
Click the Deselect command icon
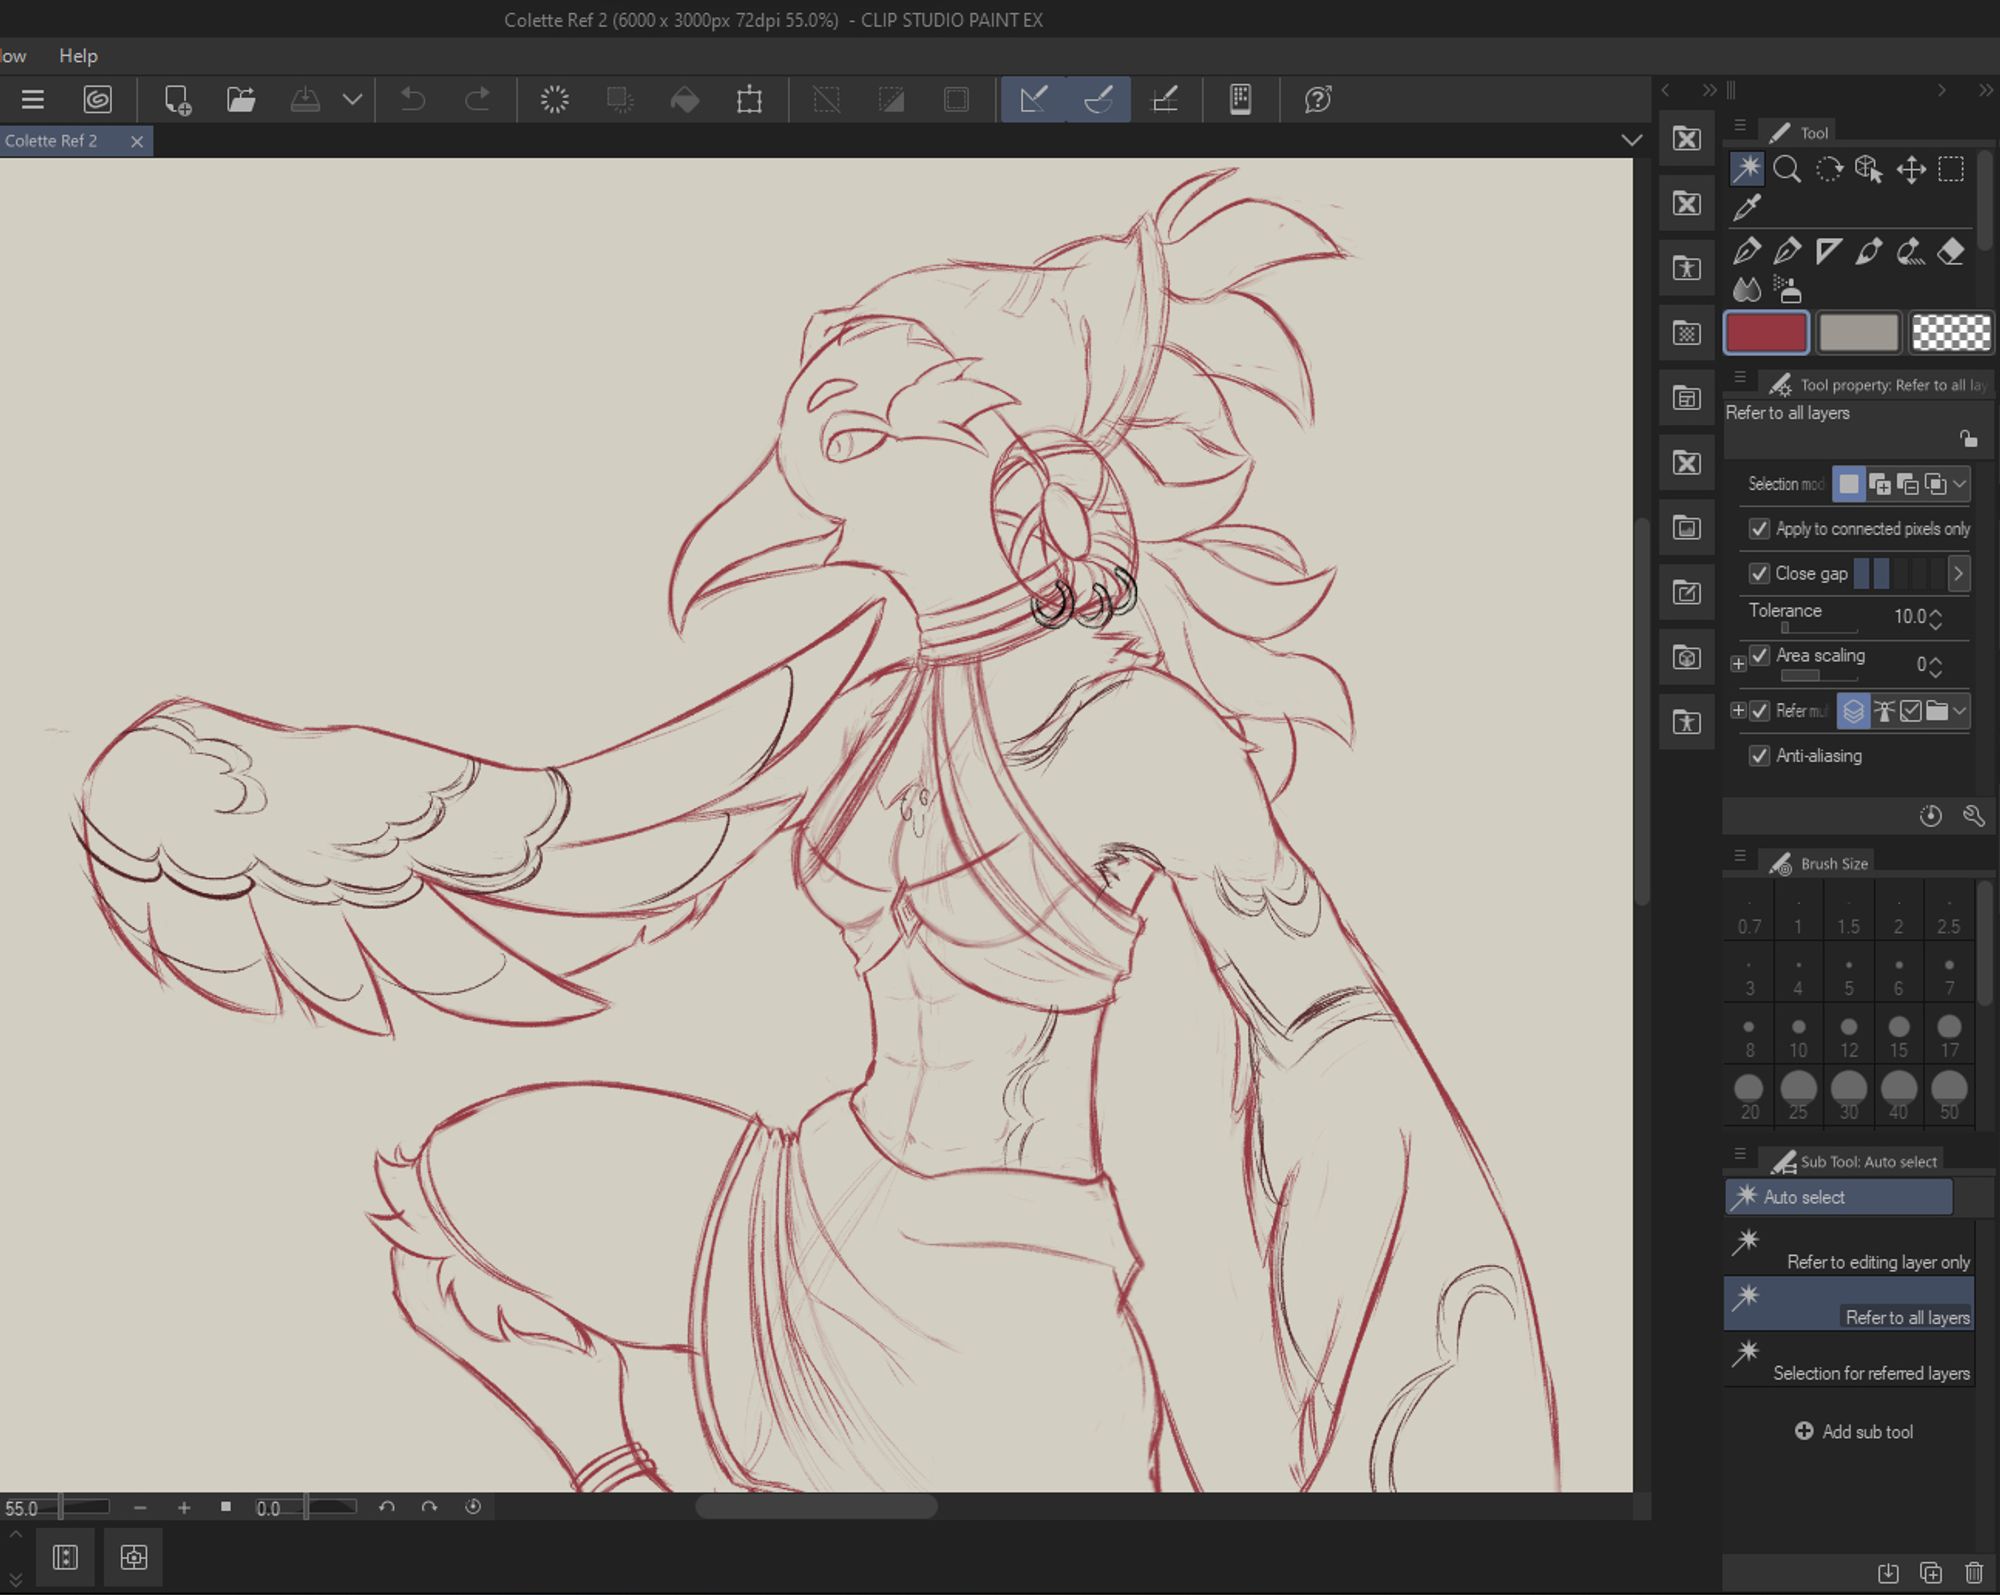click(826, 99)
